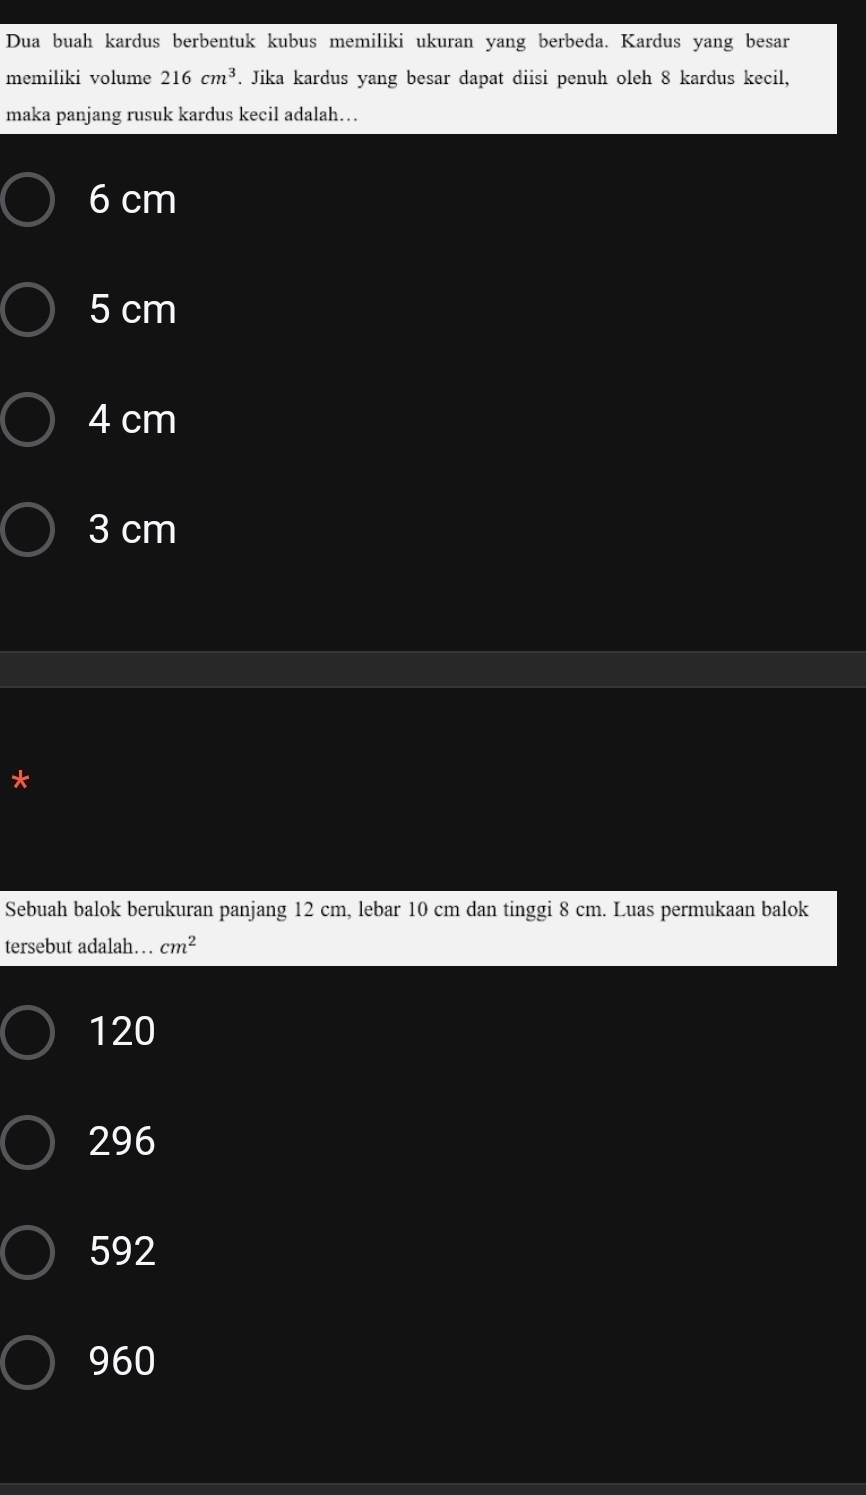Click the 4 cm answer label
The height and width of the screenshot is (1495, 866).
click(x=132, y=420)
